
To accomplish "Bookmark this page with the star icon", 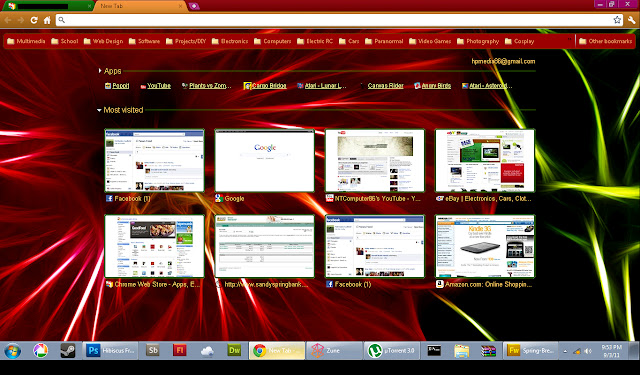I will pos(617,20).
